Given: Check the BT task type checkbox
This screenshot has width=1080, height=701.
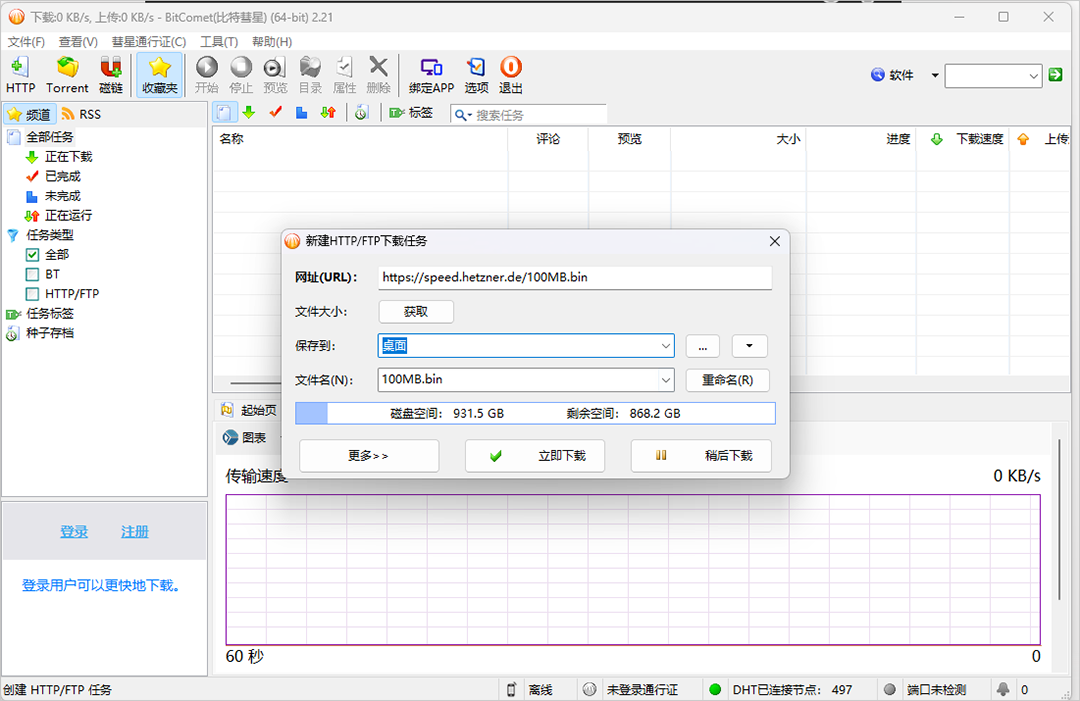Looking at the screenshot, I should tap(32, 274).
